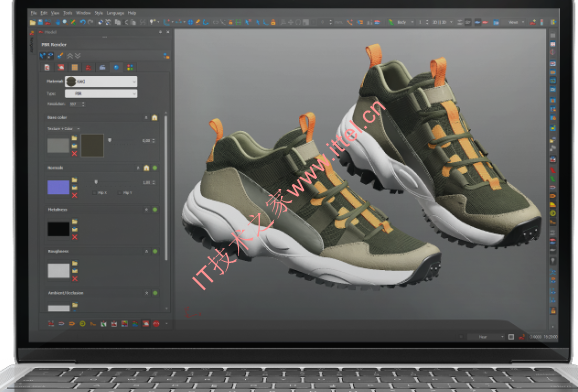The height and width of the screenshot is (392, 578).
Task: Click the red circle icon in bottom toolbar
Action: point(156,324)
